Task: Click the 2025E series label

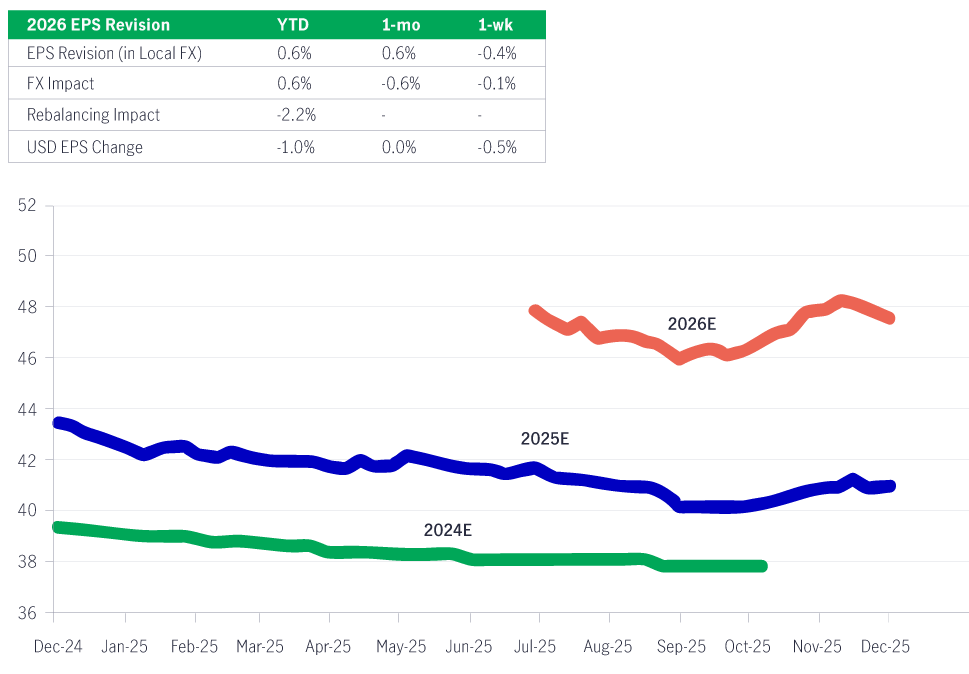Action: coord(545,439)
